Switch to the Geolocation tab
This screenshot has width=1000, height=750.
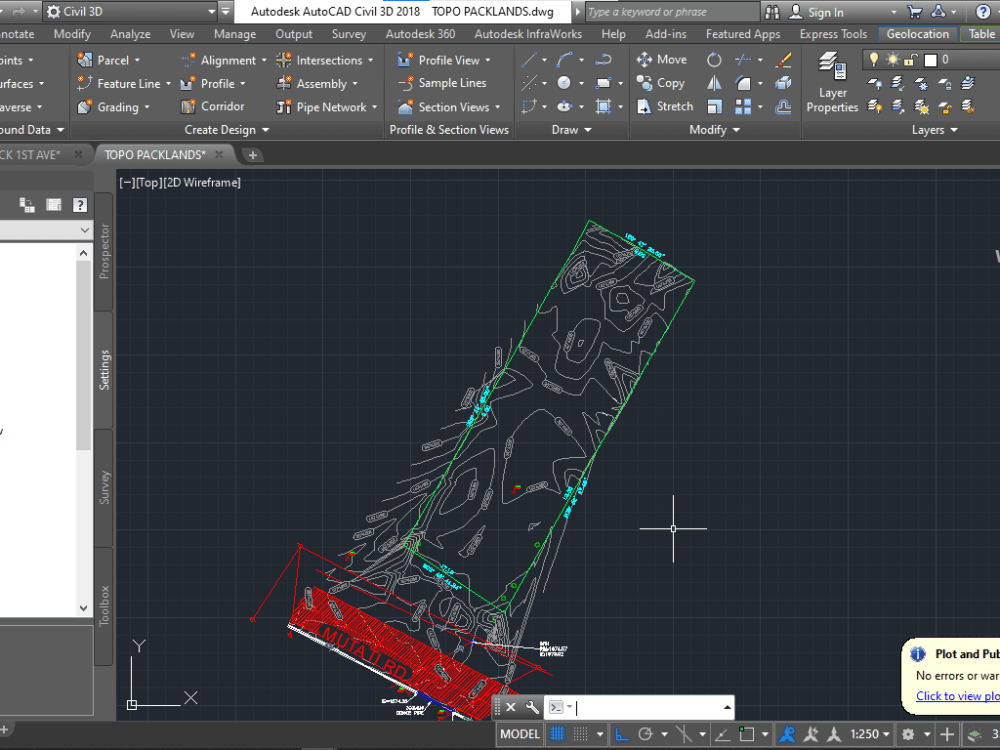pyautogui.click(x=918, y=34)
